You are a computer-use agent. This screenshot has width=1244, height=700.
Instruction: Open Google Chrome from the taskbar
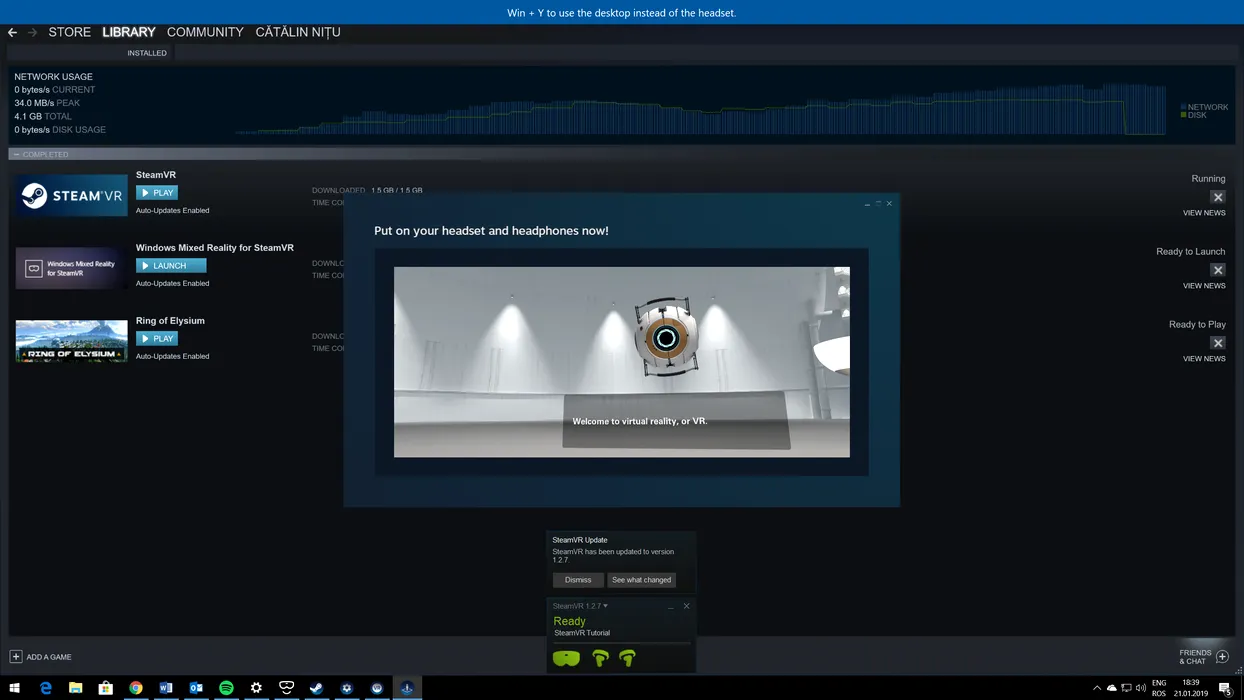pyautogui.click(x=136, y=688)
